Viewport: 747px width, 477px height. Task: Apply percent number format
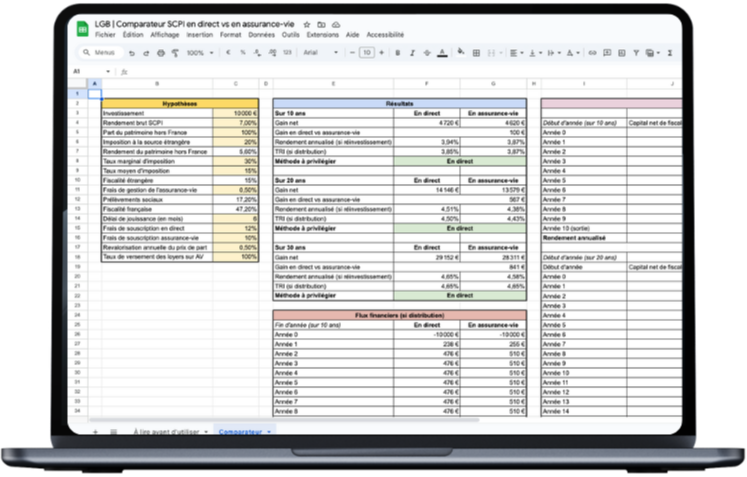click(x=243, y=52)
